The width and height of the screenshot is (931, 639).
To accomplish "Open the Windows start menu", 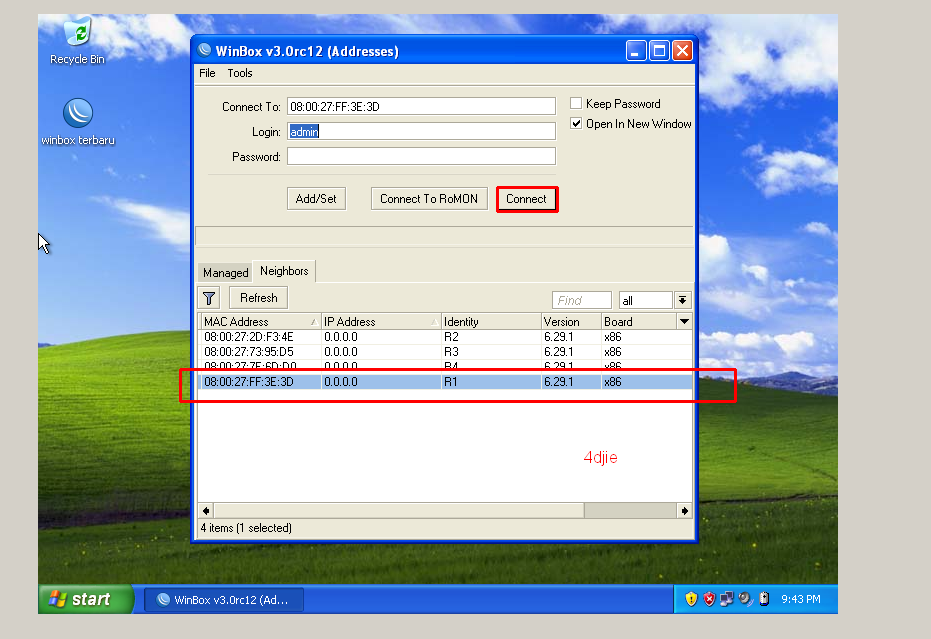I will (86, 599).
